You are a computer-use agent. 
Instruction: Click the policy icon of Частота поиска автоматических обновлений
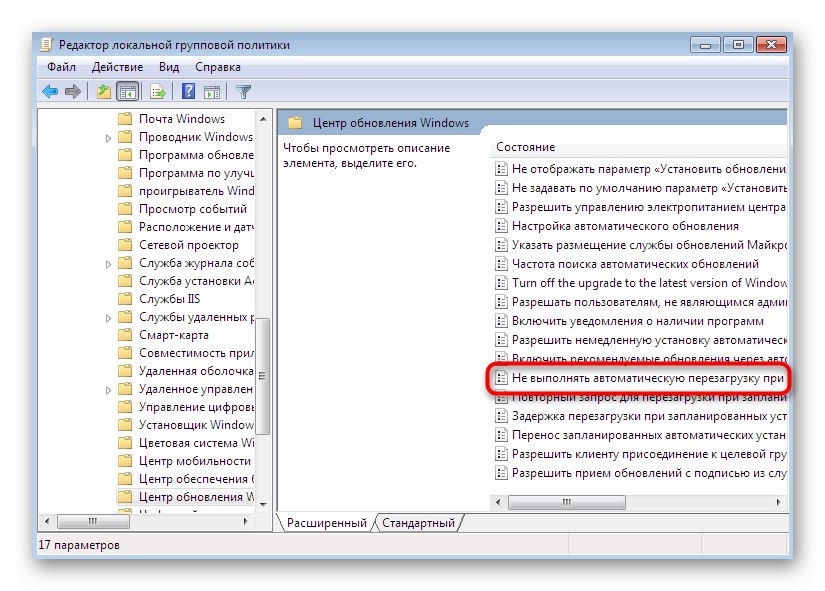[x=501, y=264]
